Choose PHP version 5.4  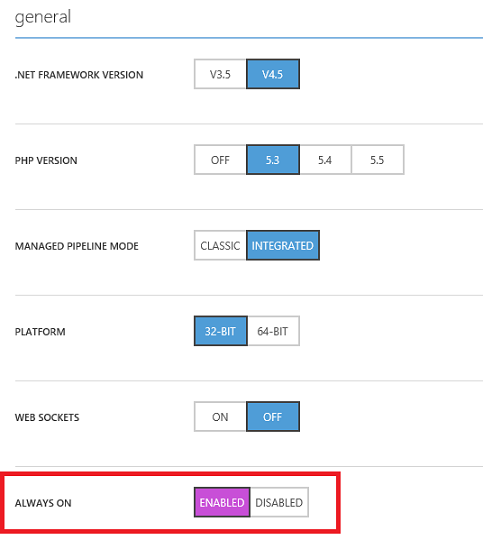[325, 160]
